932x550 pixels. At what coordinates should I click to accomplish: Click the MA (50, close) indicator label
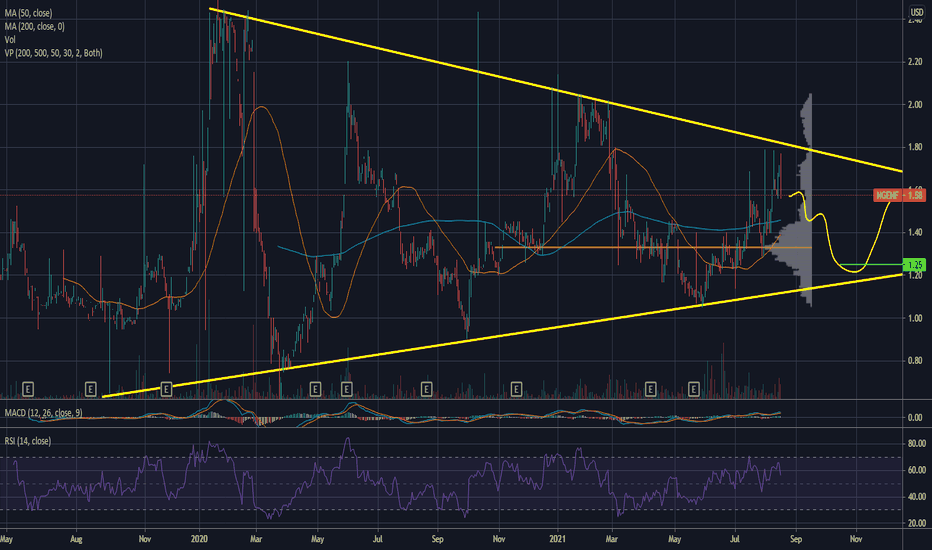(28, 13)
